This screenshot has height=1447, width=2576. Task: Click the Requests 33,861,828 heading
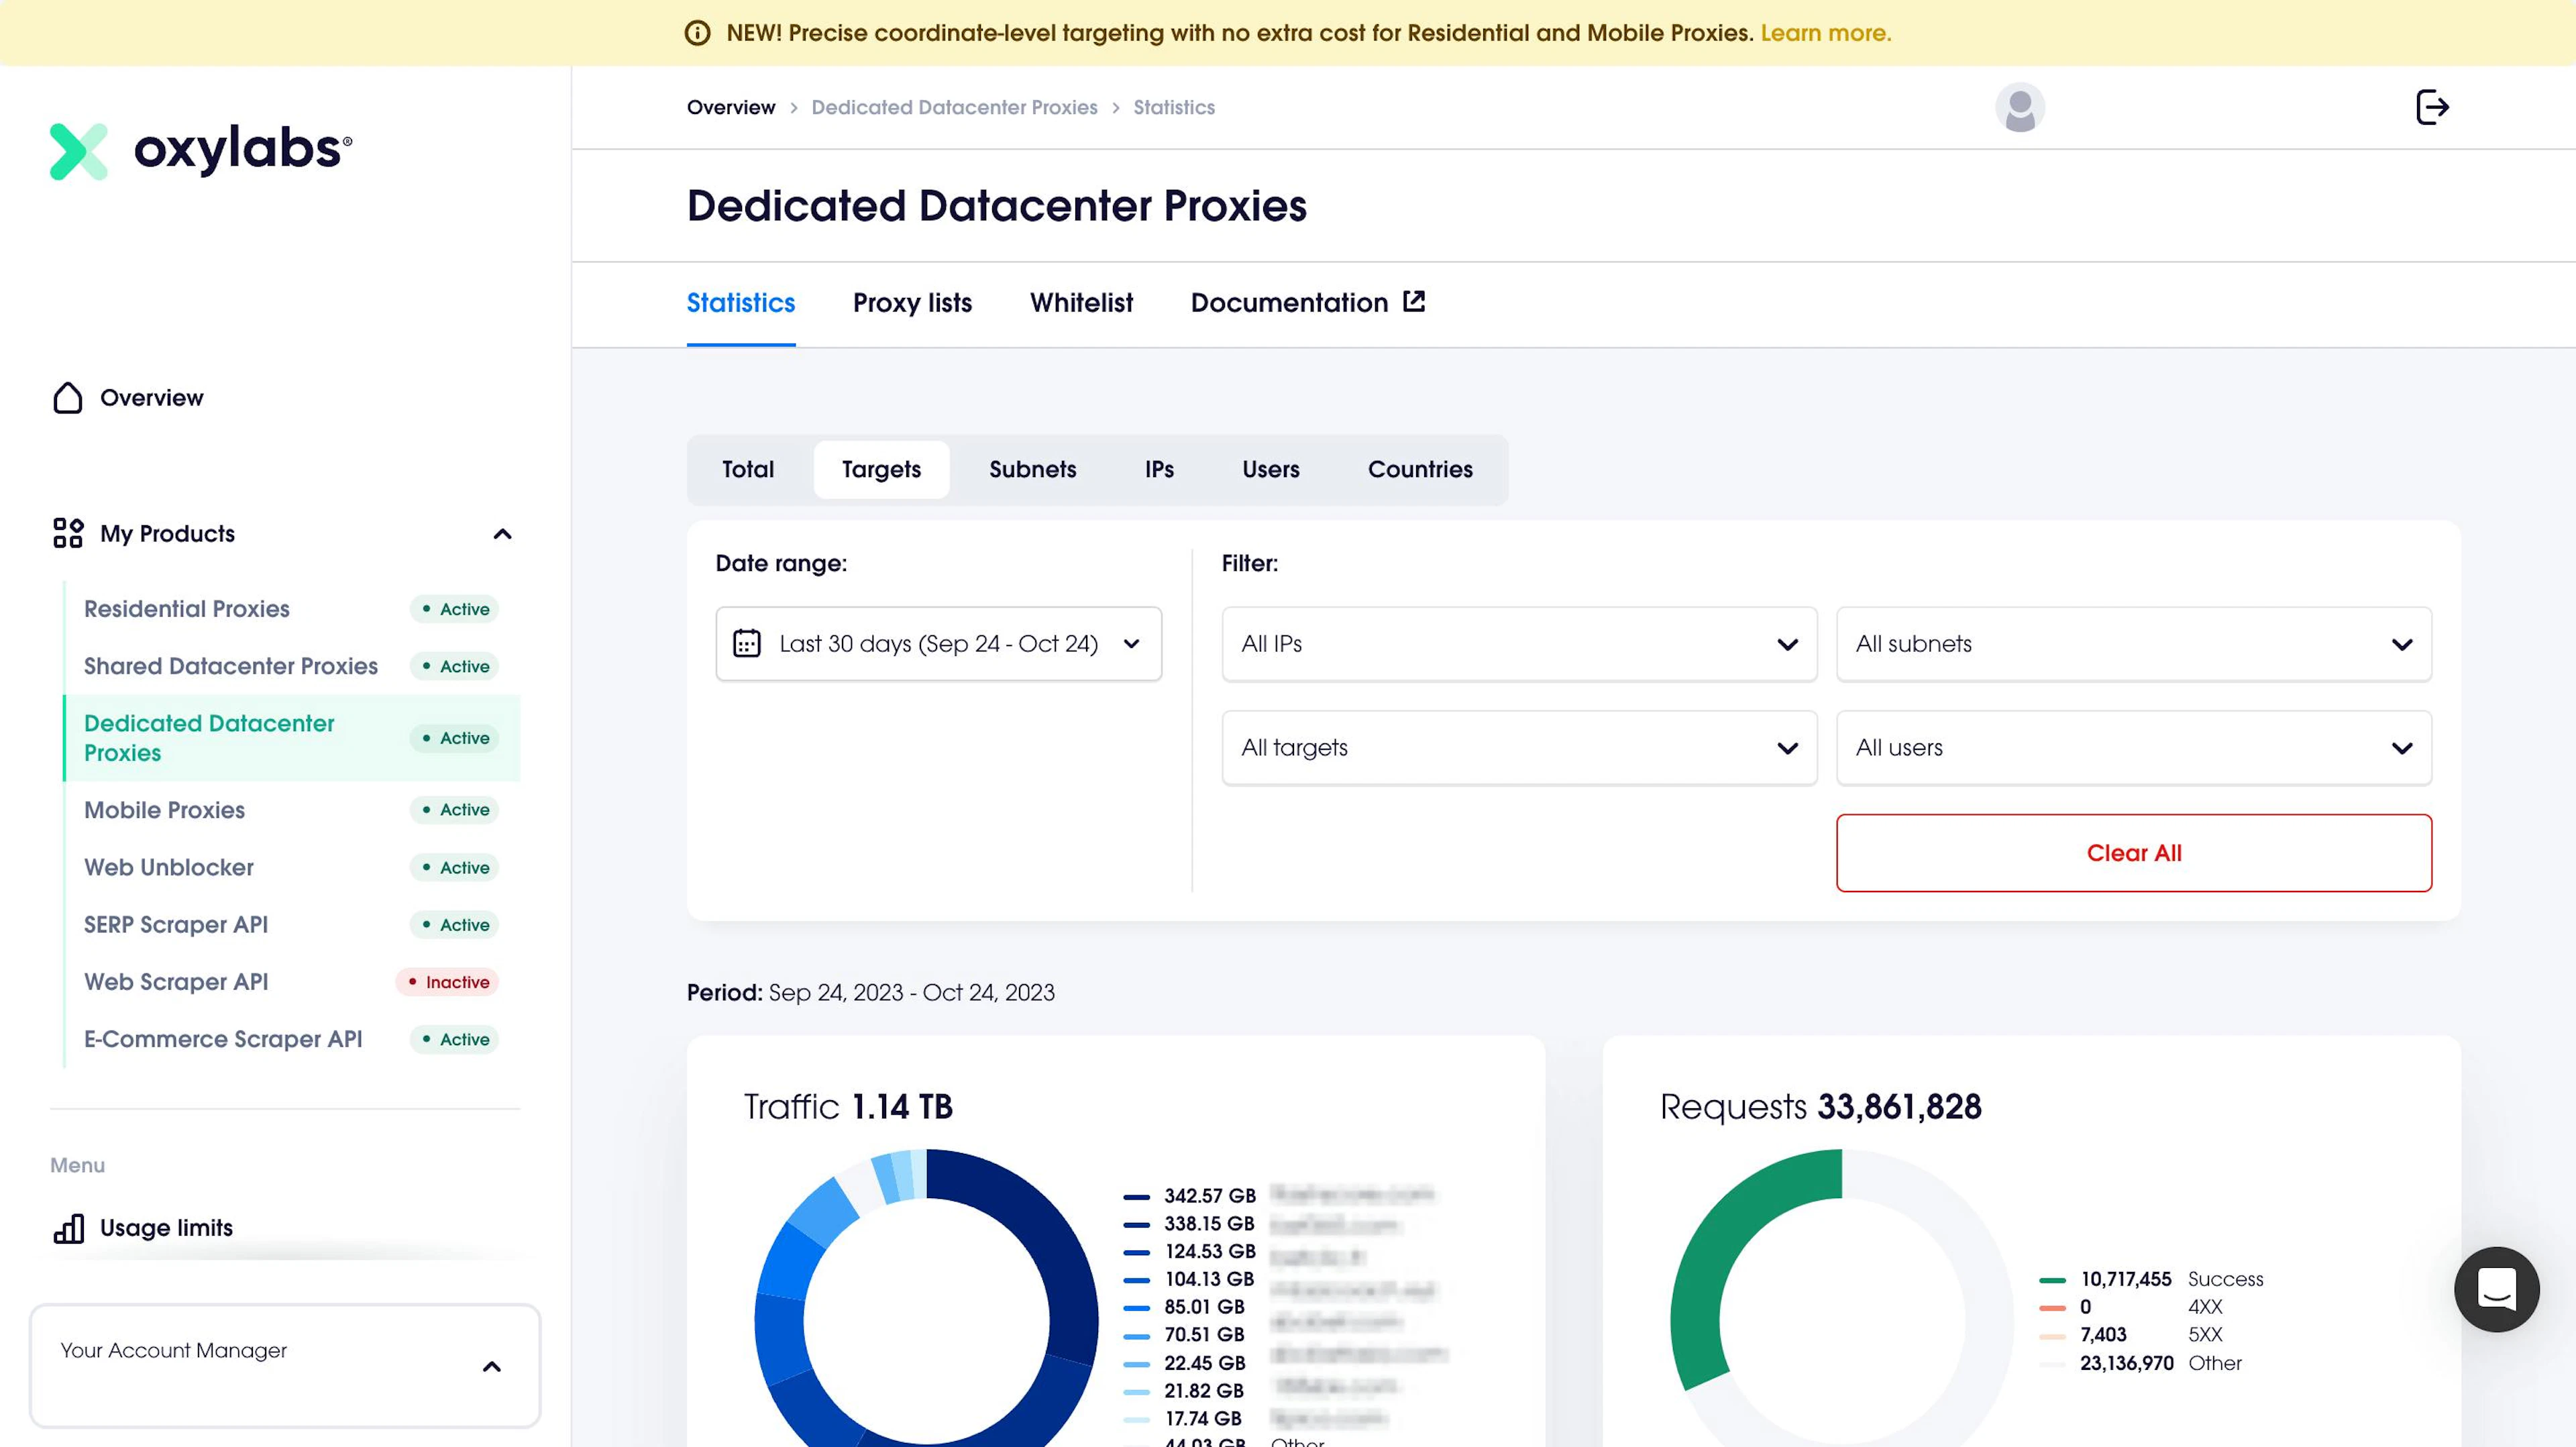1820,1107
